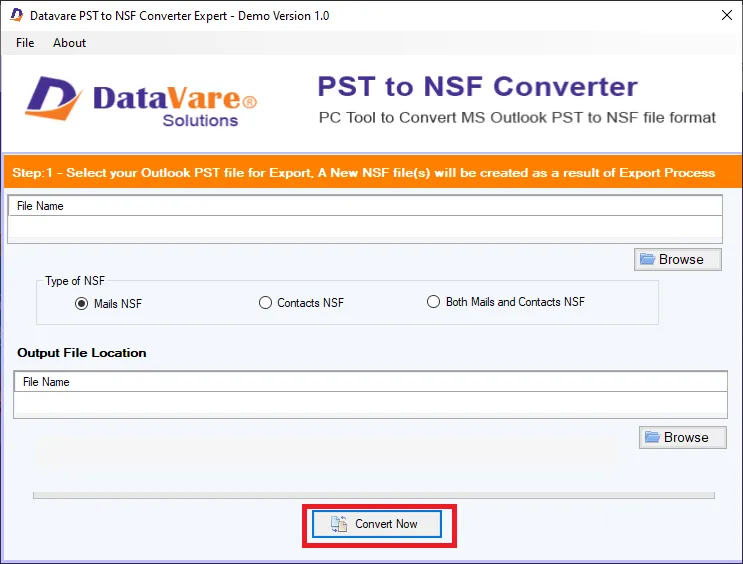Click the PST to NSF Converter title
743x564 pixels.
(x=477, y=86)
